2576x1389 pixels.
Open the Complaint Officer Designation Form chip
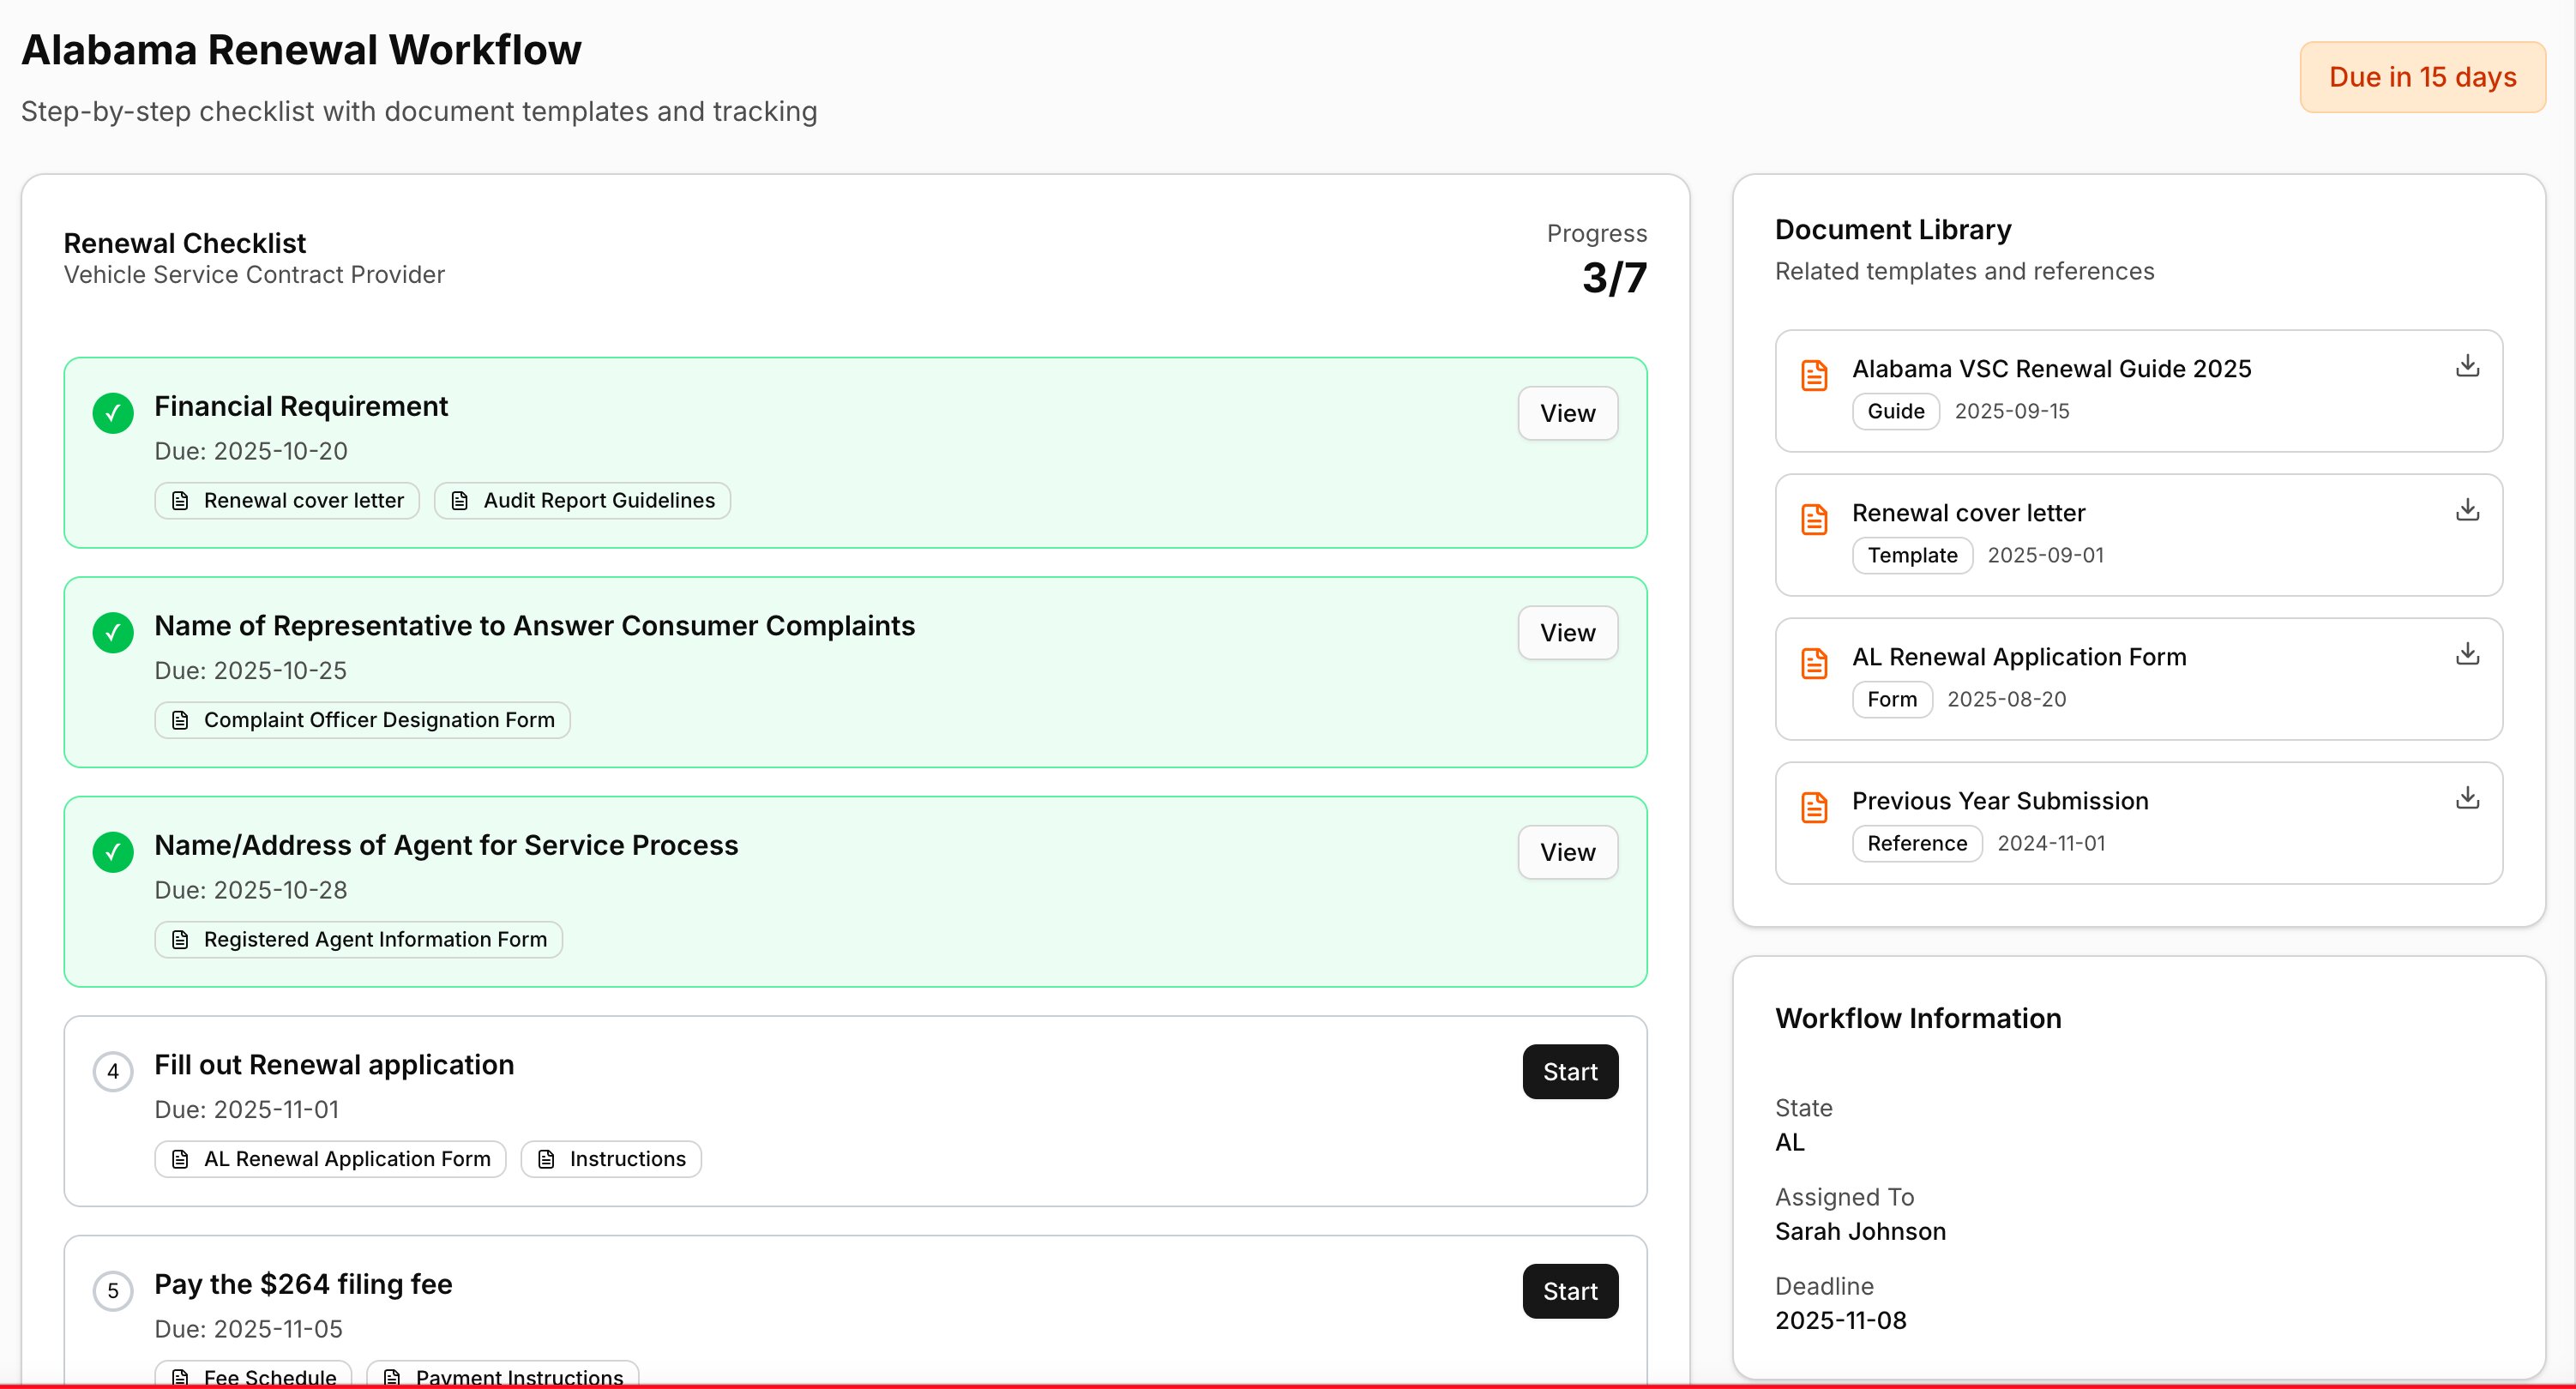coord(362,719)
